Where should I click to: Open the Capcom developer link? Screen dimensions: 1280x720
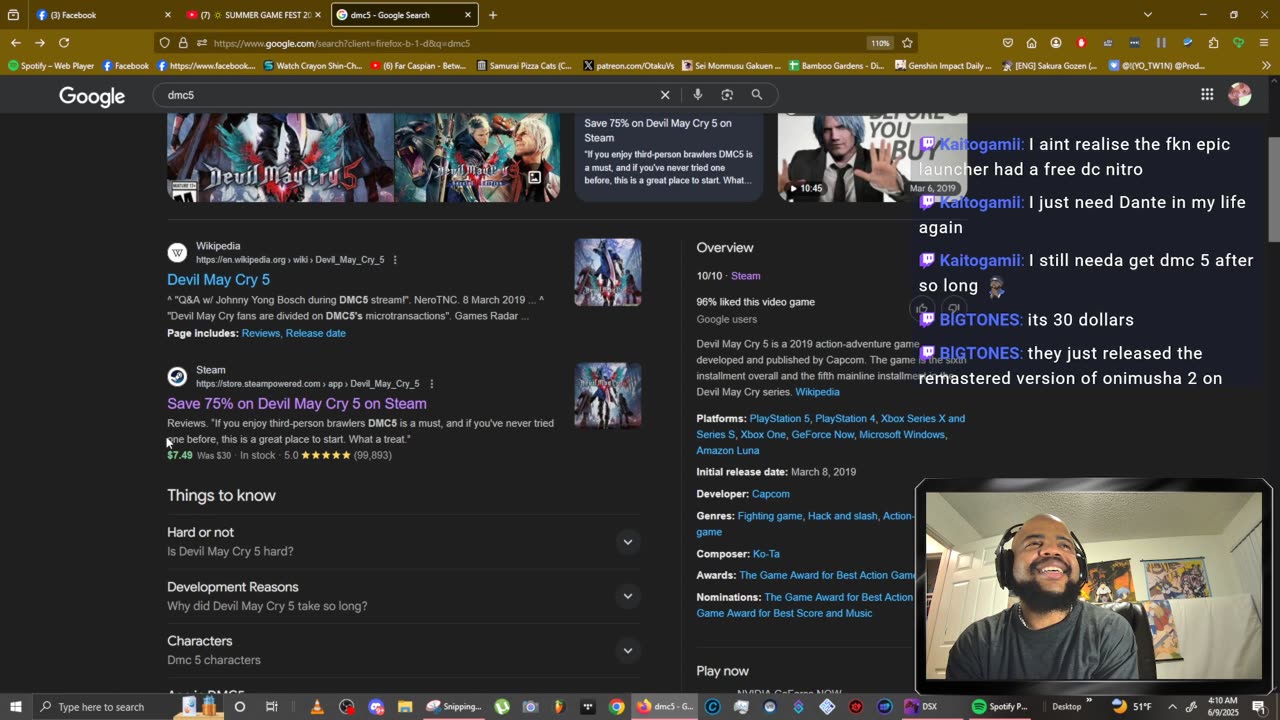tap(771, 494)
